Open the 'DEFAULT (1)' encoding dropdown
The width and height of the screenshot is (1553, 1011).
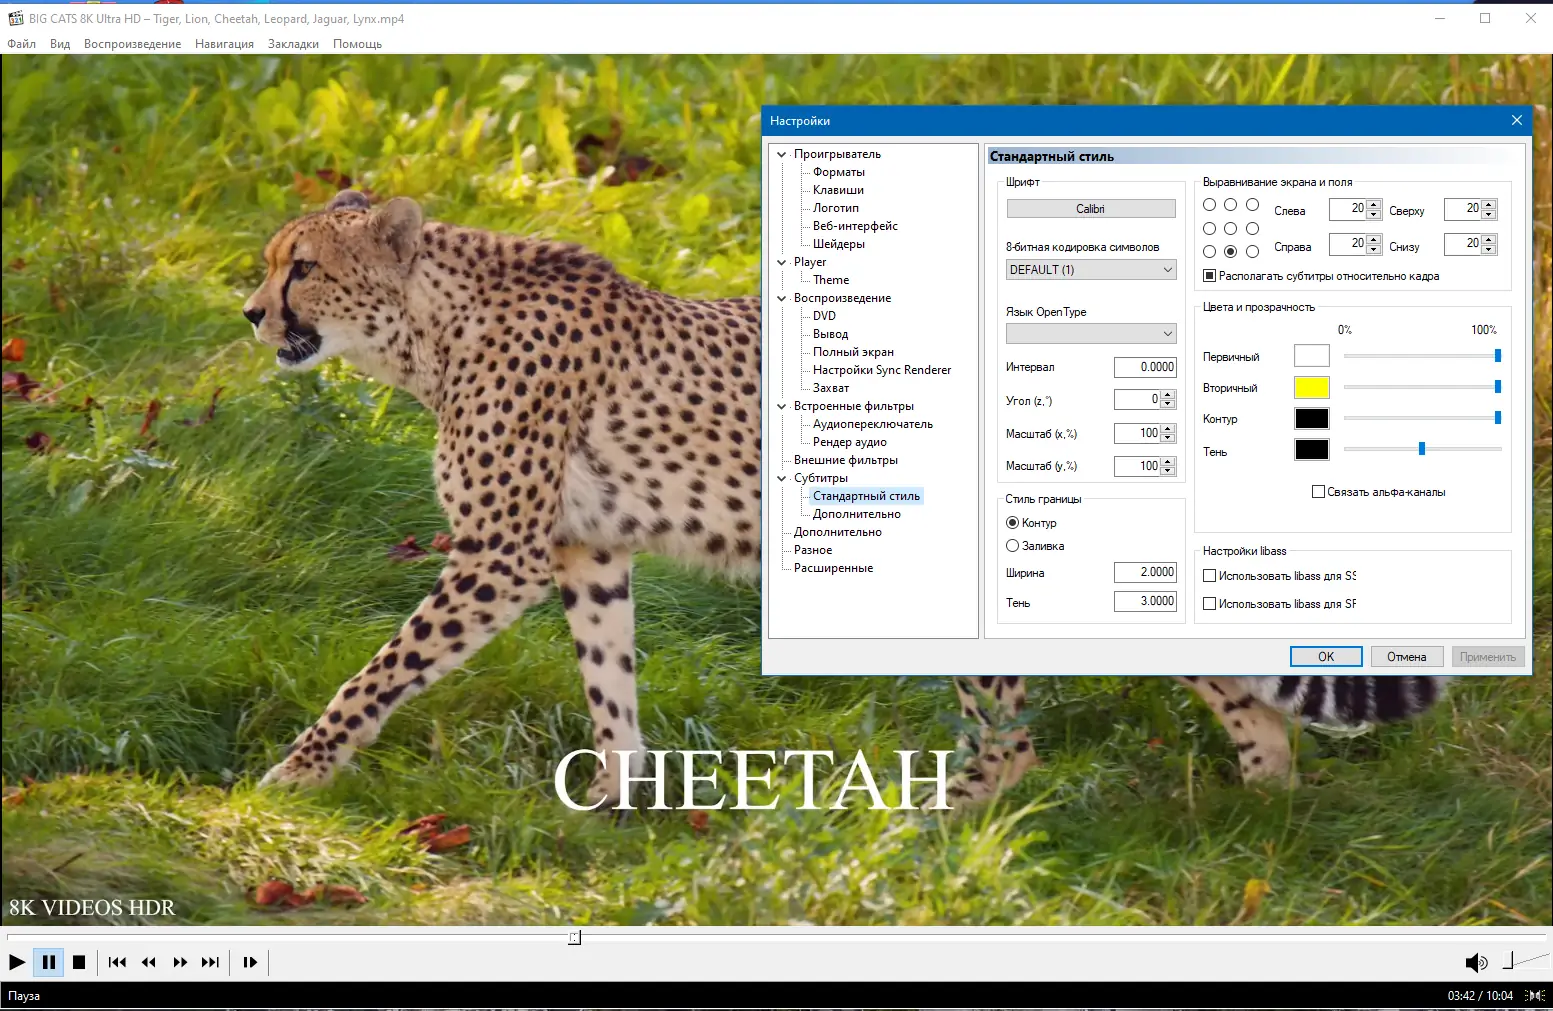point(1090,269)
